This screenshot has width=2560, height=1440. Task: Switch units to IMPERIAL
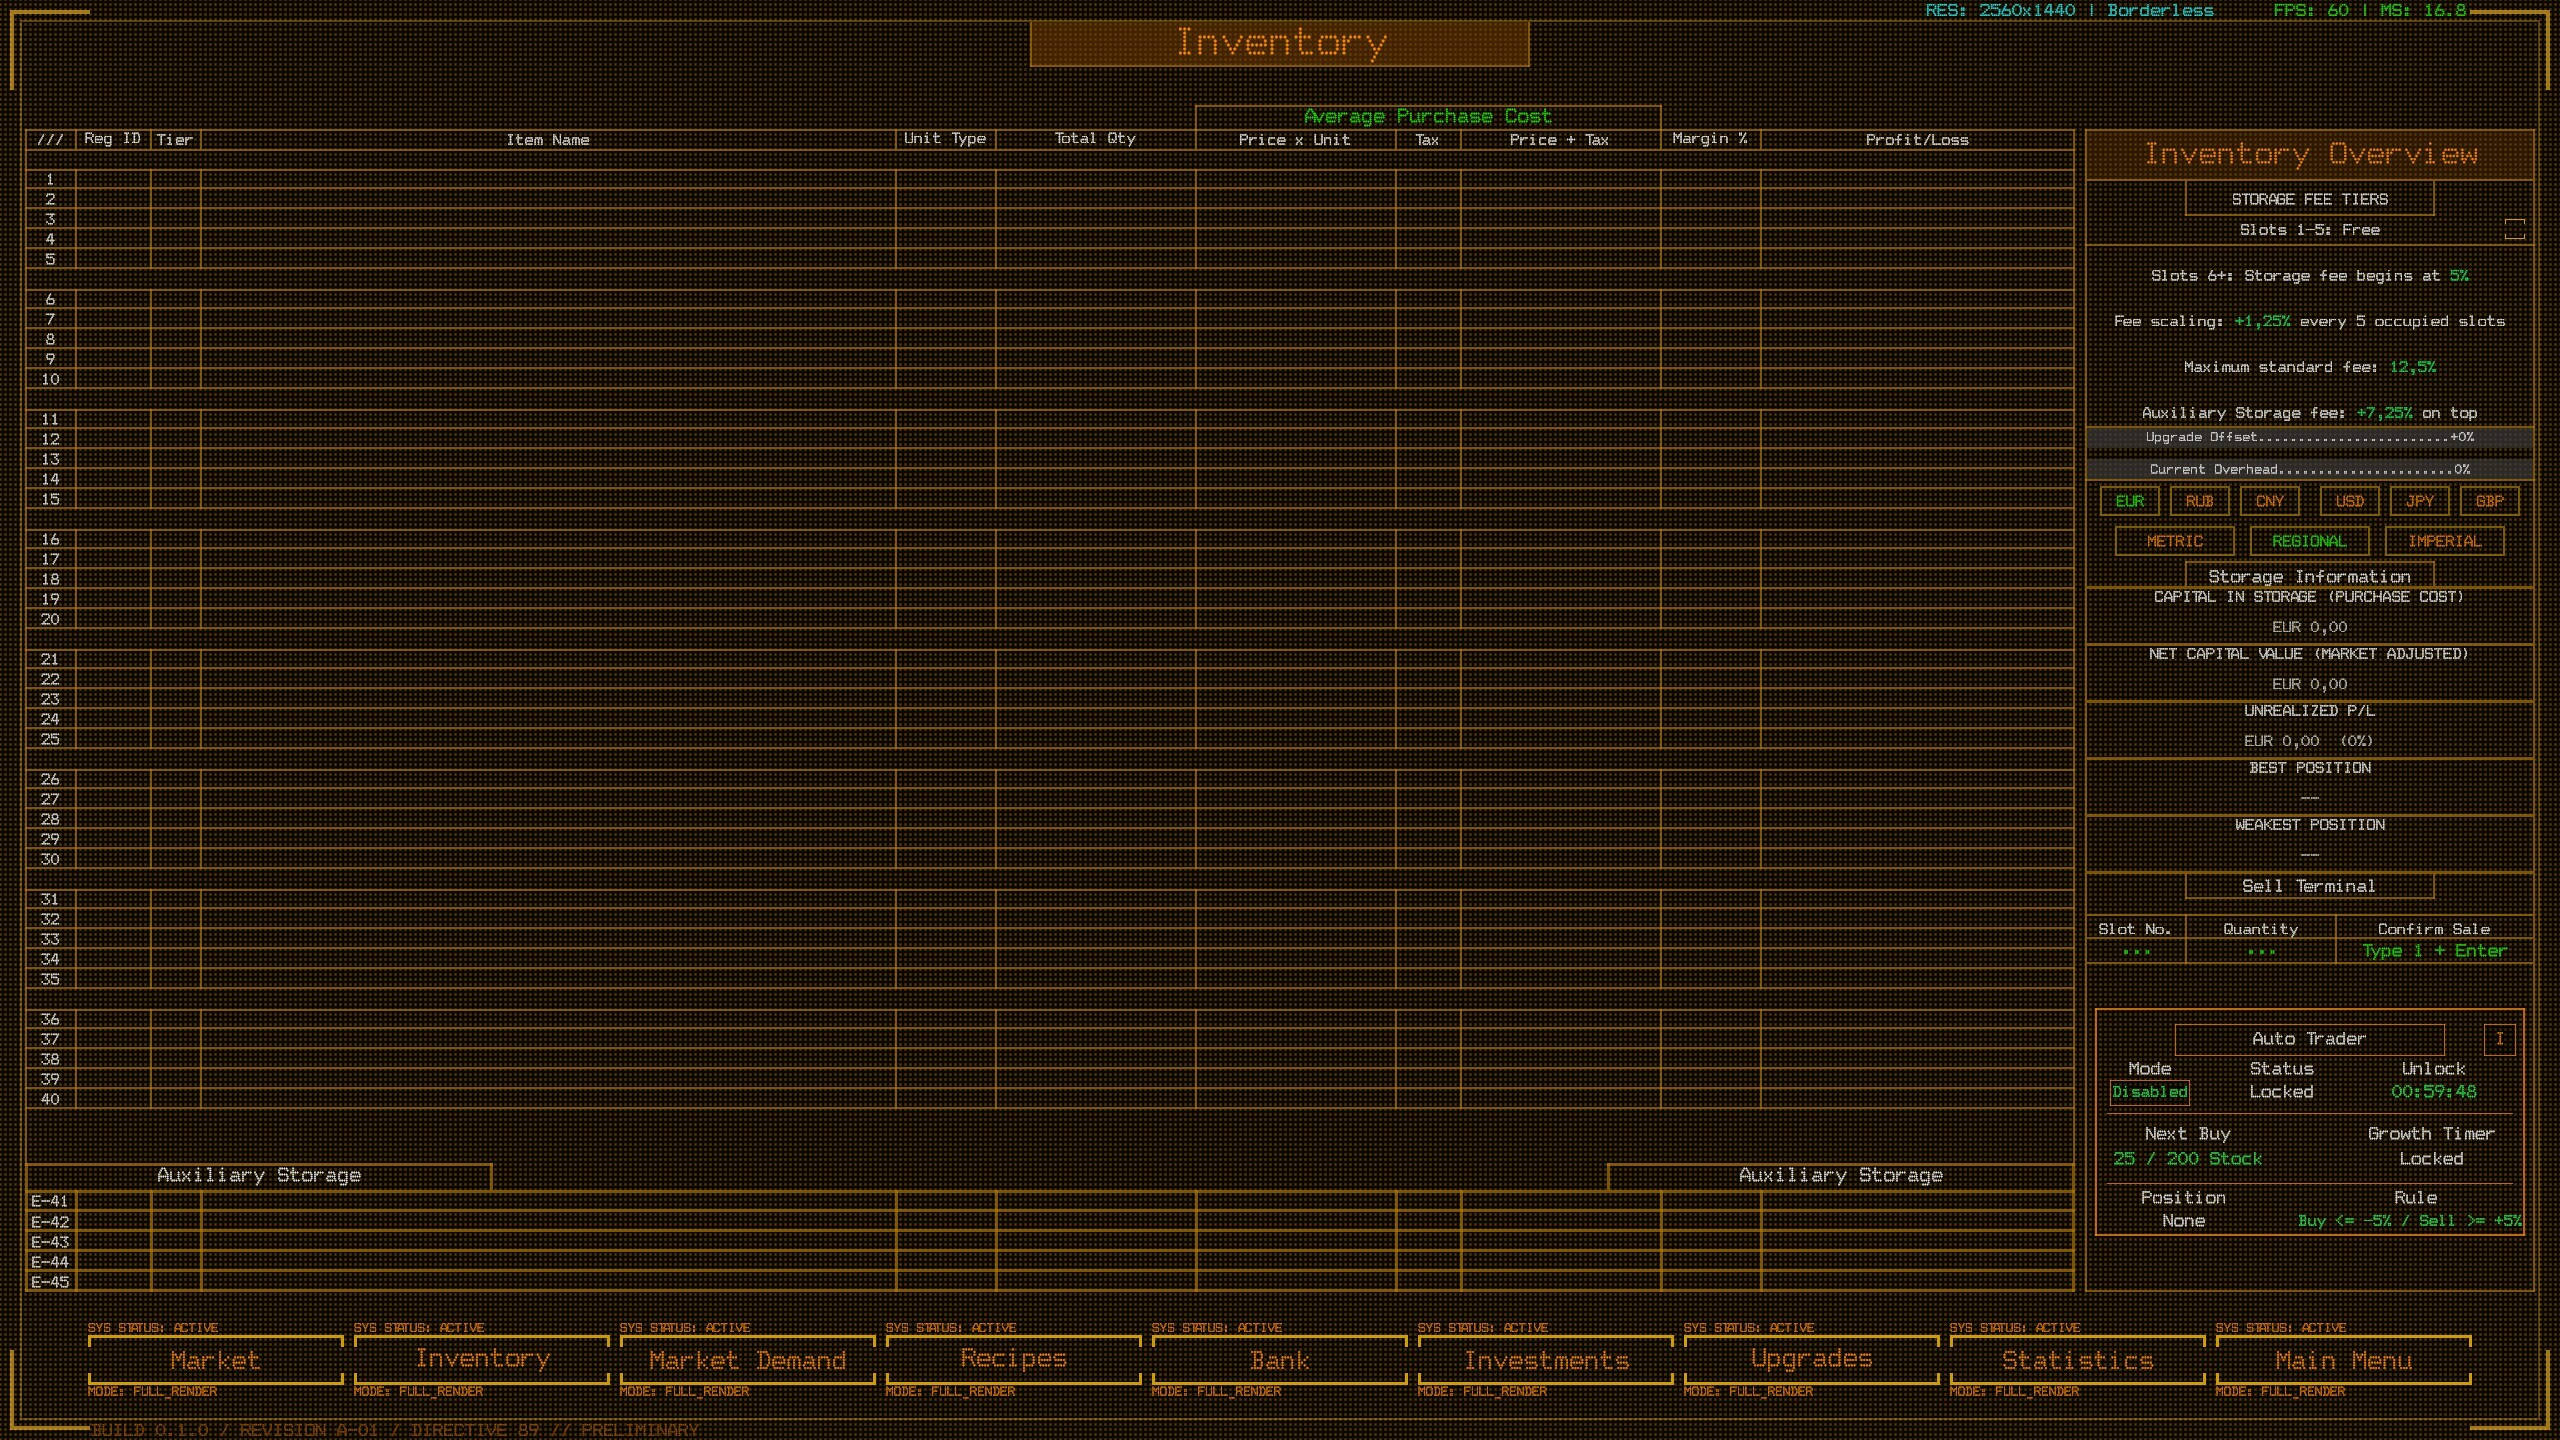(2444, 541)
